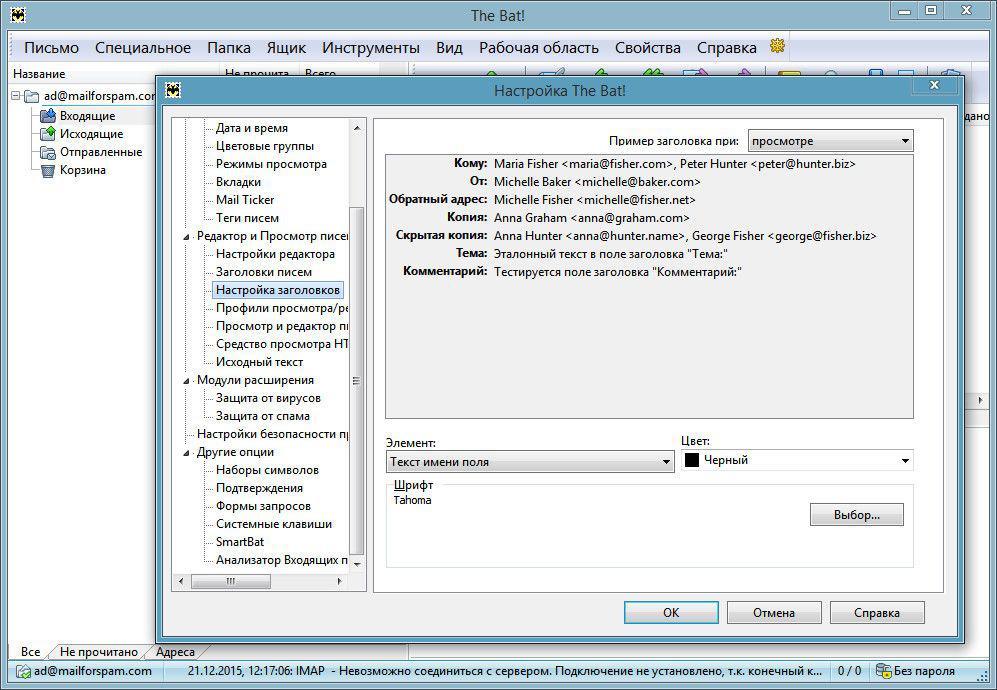The image size is (997, 690).
Task: Open the Инструменты menu
Action: [x=371, y=48]
